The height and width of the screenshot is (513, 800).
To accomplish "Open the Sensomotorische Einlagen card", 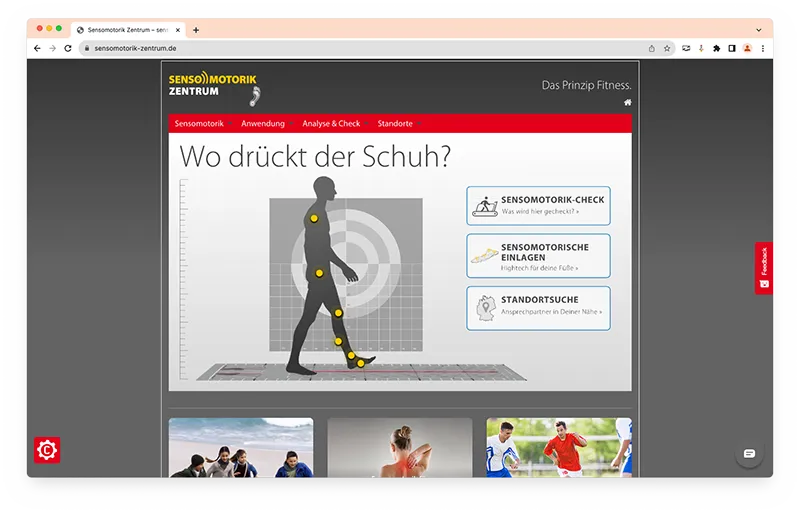I will [x=538, y=256].
